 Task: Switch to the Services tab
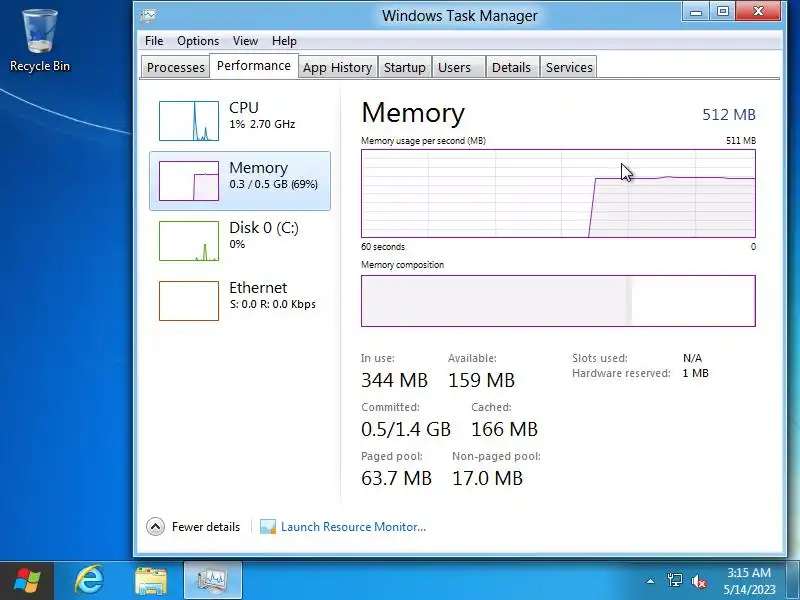coord(569,67)
